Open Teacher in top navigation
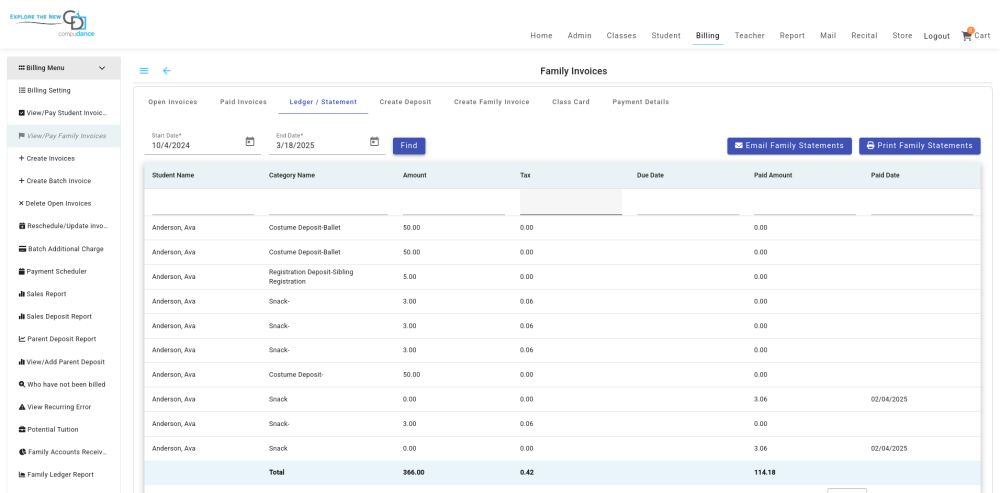Viewport: 1000px width, 493px height. [749, 36]
